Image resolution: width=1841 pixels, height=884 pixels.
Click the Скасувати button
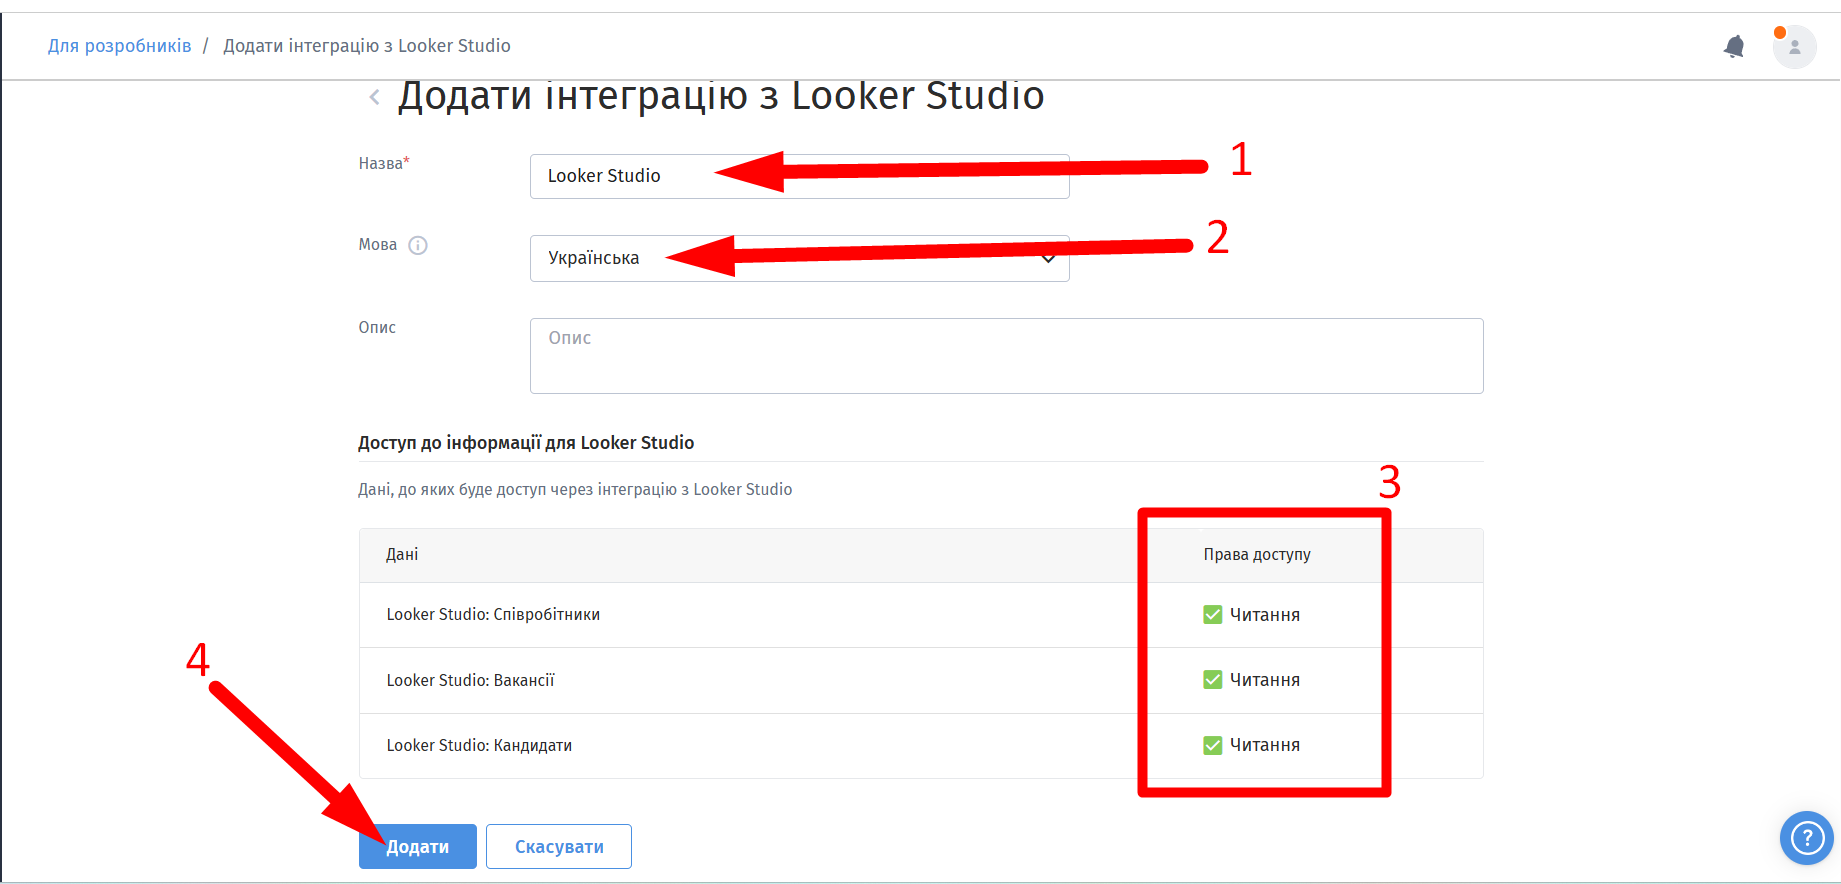point(559,847)
